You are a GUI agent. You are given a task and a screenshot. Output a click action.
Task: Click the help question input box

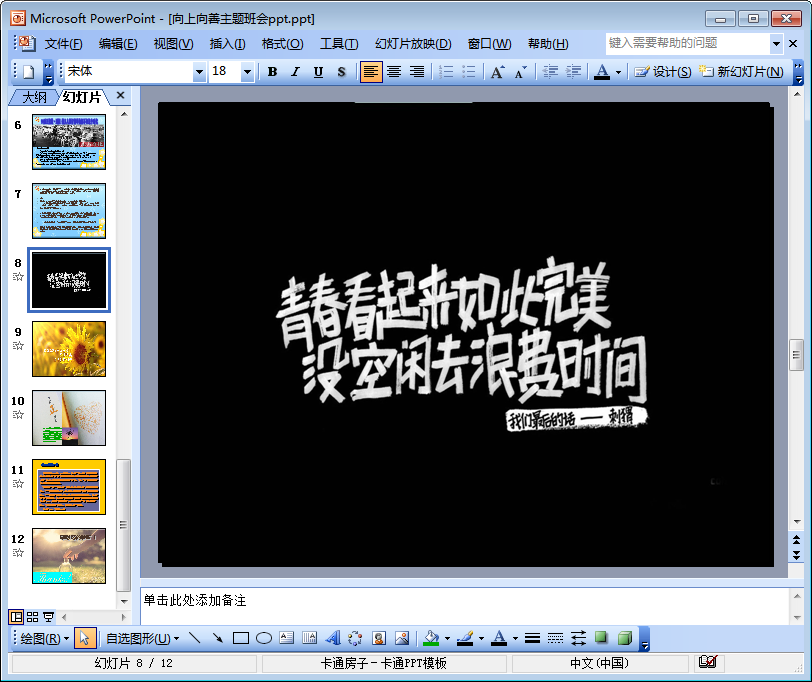click(x=688, y=43)
